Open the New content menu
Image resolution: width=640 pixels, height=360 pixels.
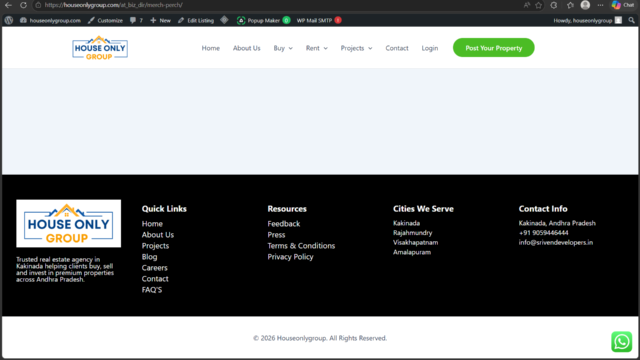[160, 20]
